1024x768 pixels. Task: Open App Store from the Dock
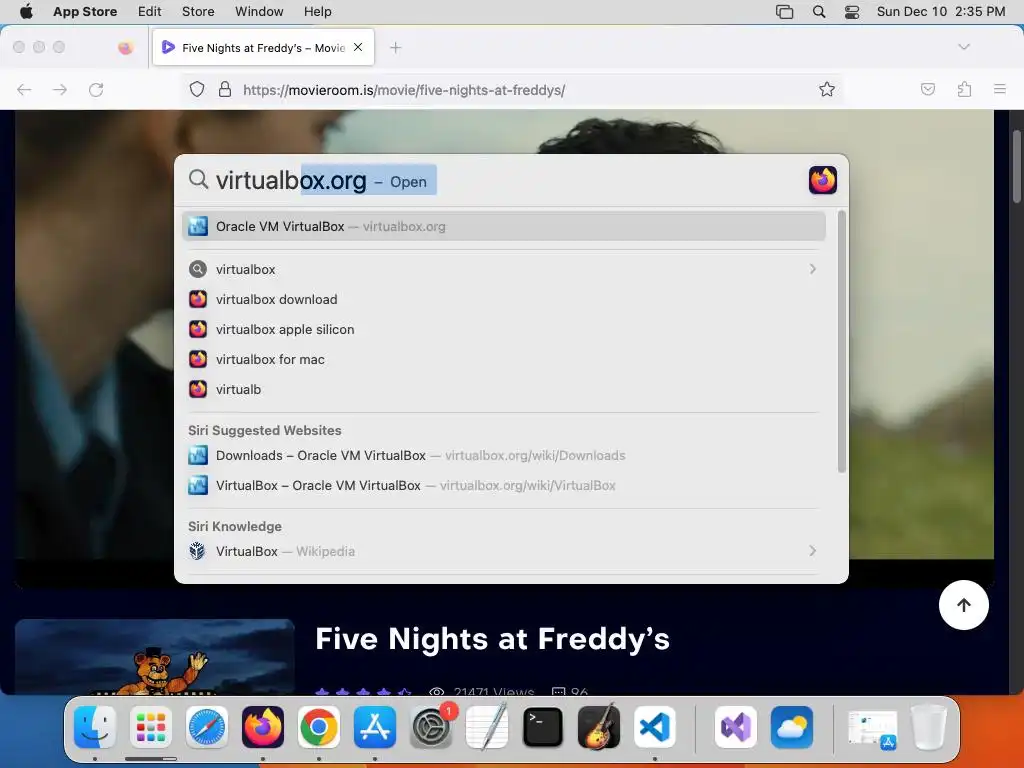pyautogui.click(x=375, y=727)
